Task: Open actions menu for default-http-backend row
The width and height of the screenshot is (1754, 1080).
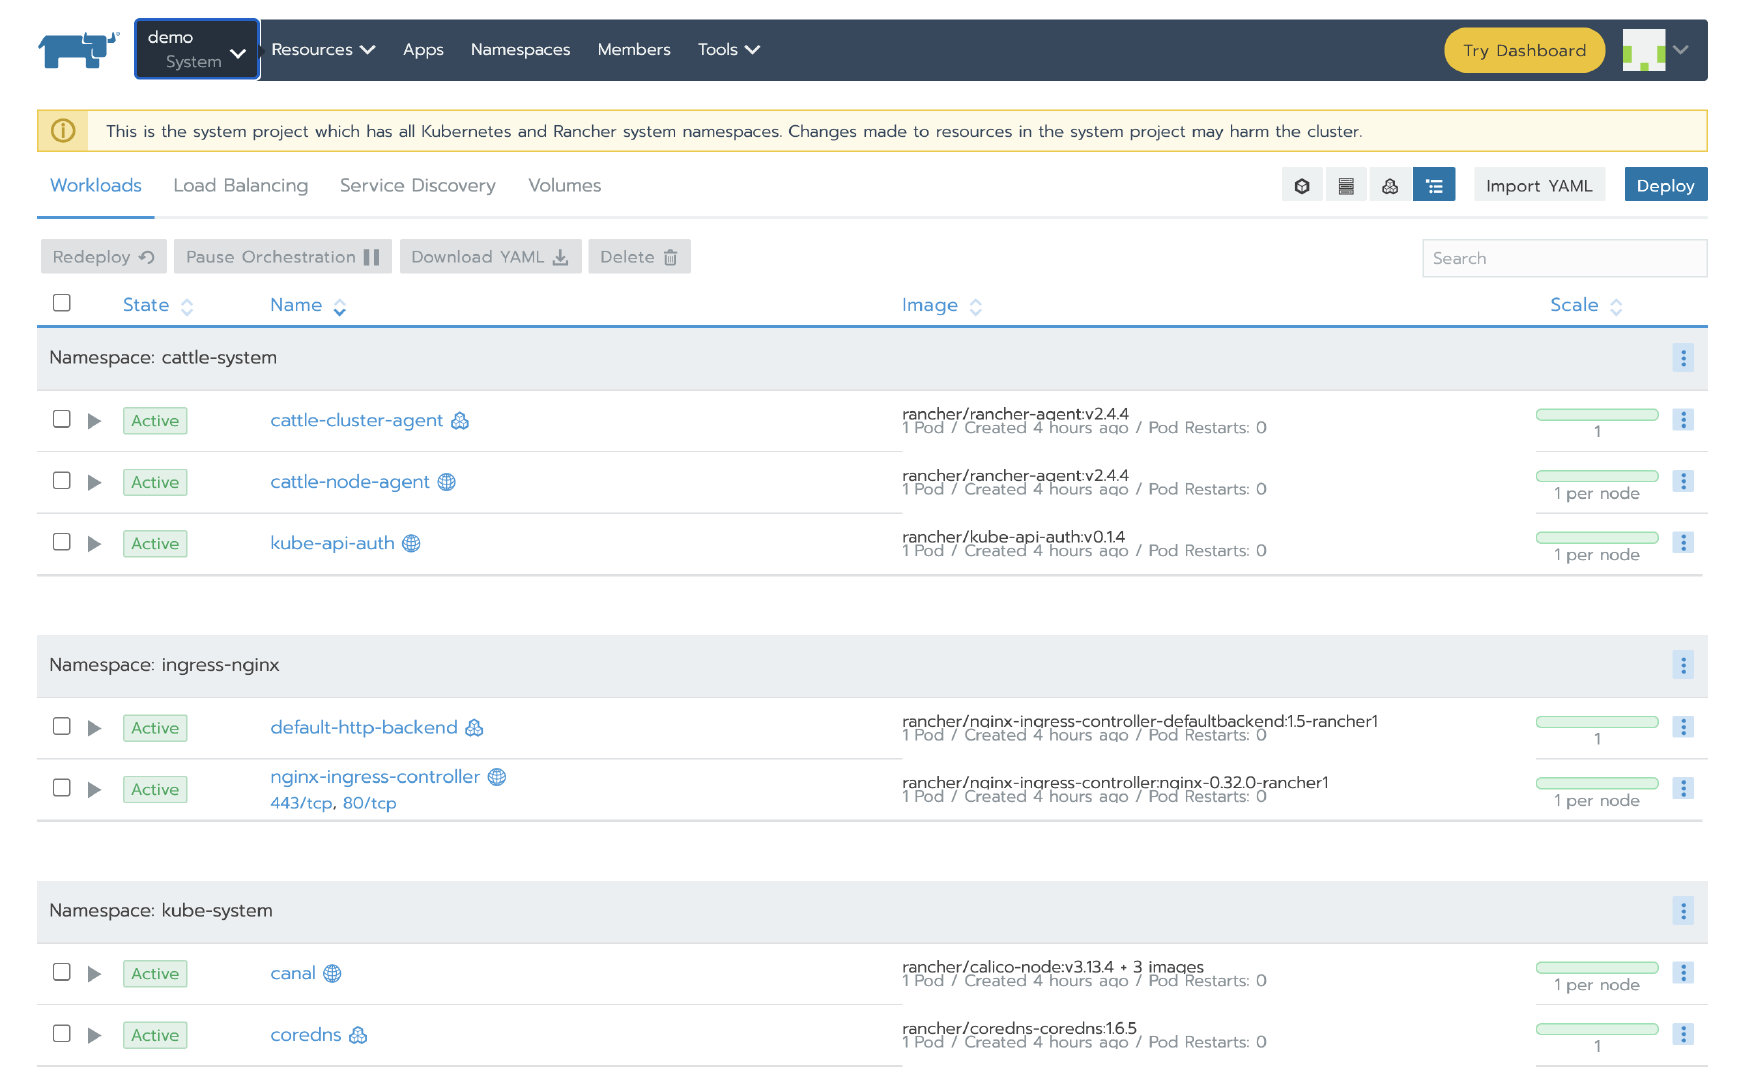Action: tap(1683, 727)
